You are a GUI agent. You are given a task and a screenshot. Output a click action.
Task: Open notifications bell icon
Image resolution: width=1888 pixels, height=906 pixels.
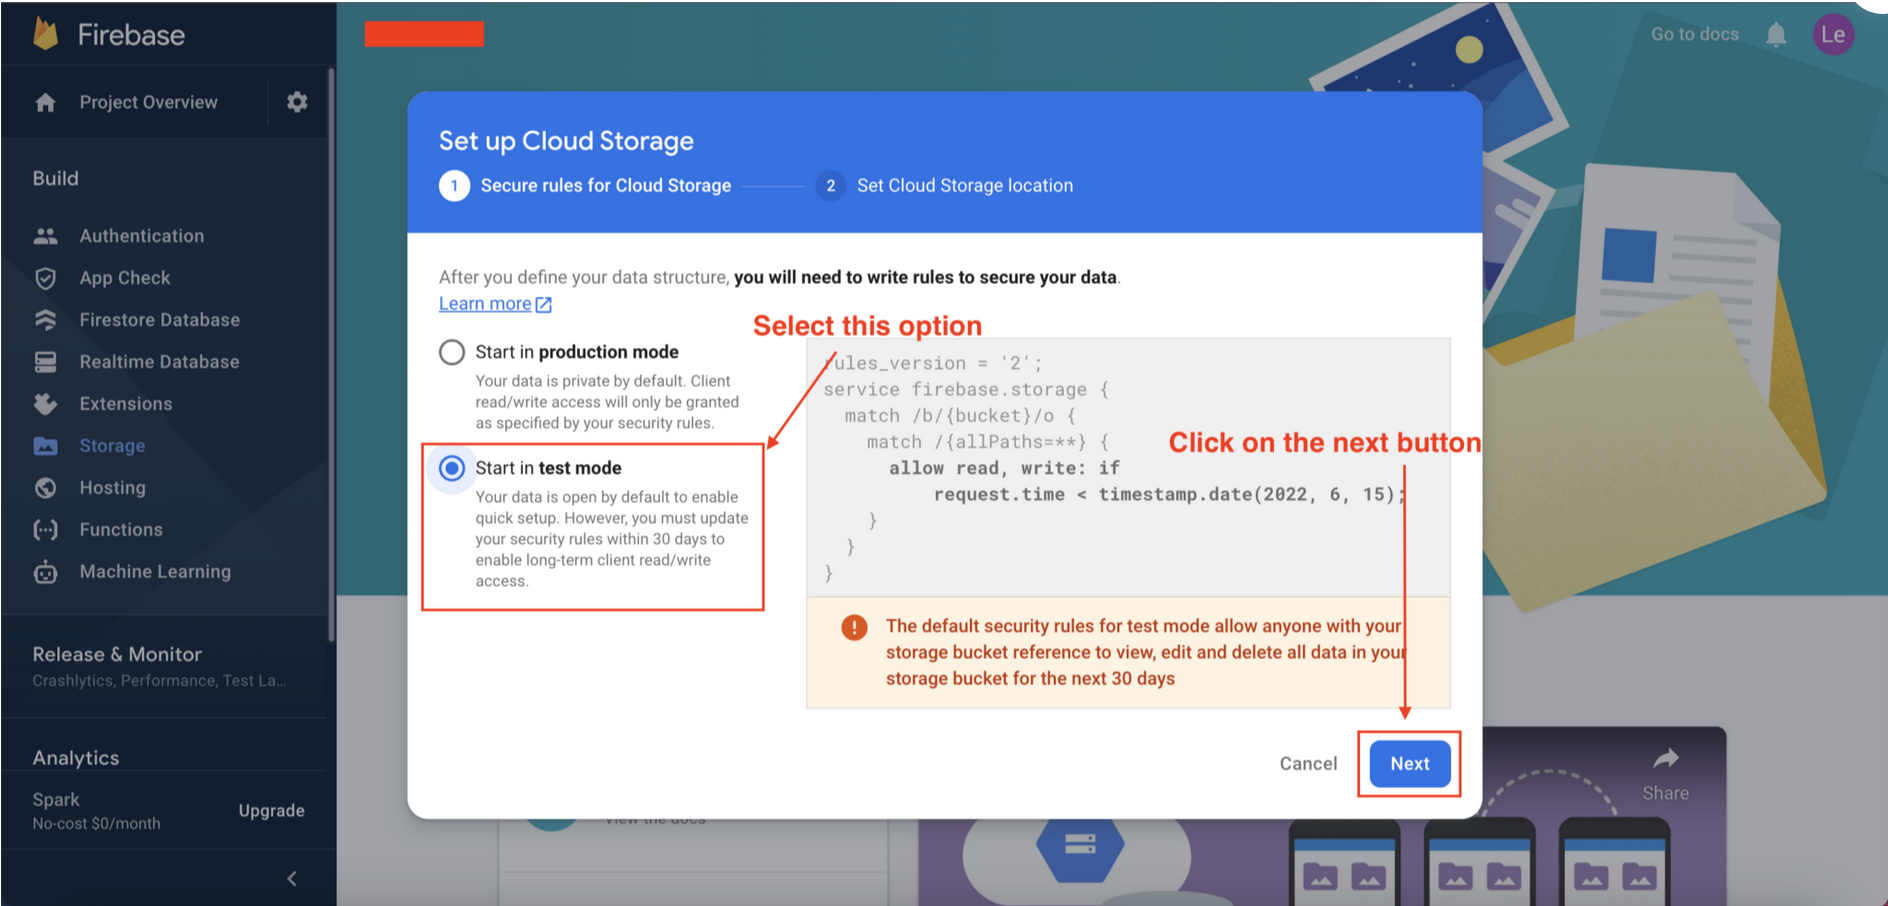pos(1776,35)
